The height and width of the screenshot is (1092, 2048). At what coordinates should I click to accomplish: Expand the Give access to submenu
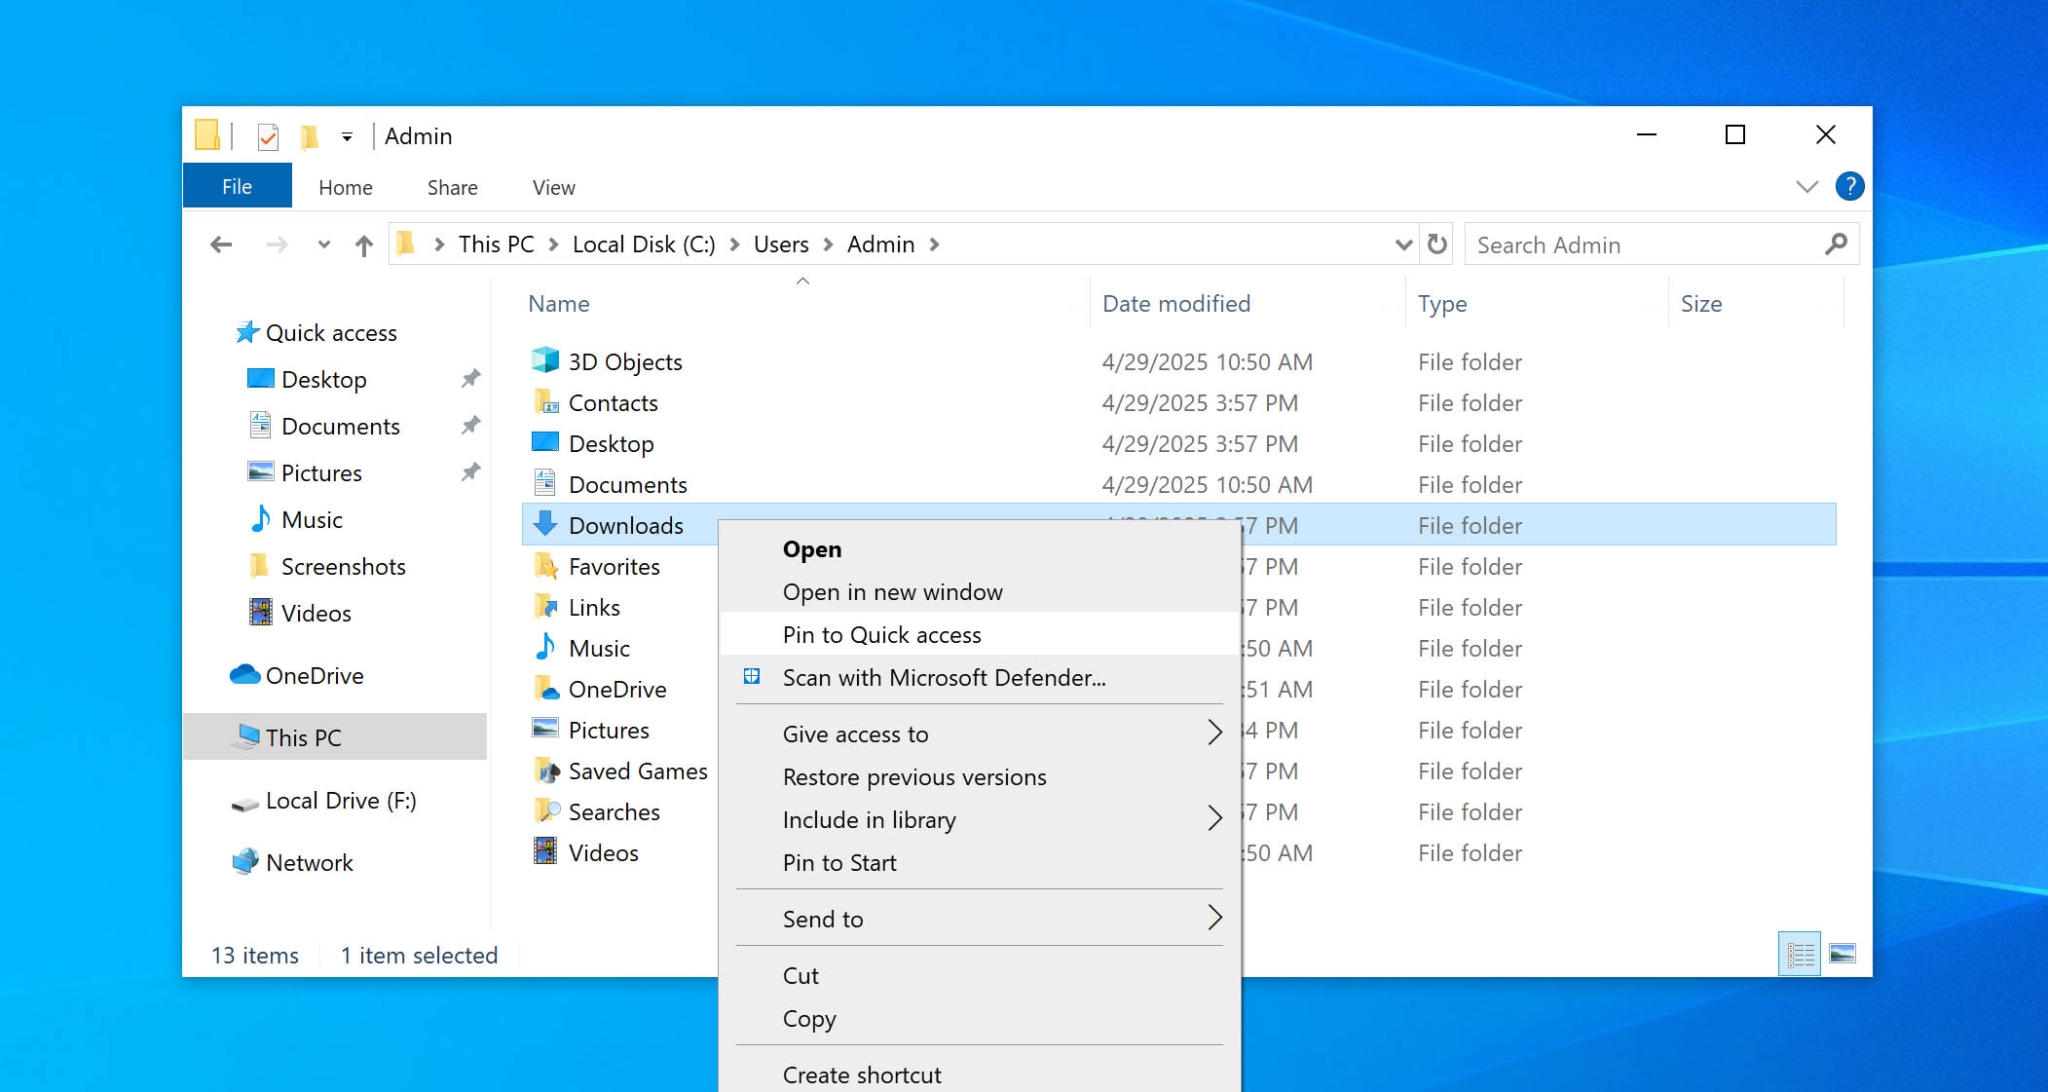coord(857,733)
